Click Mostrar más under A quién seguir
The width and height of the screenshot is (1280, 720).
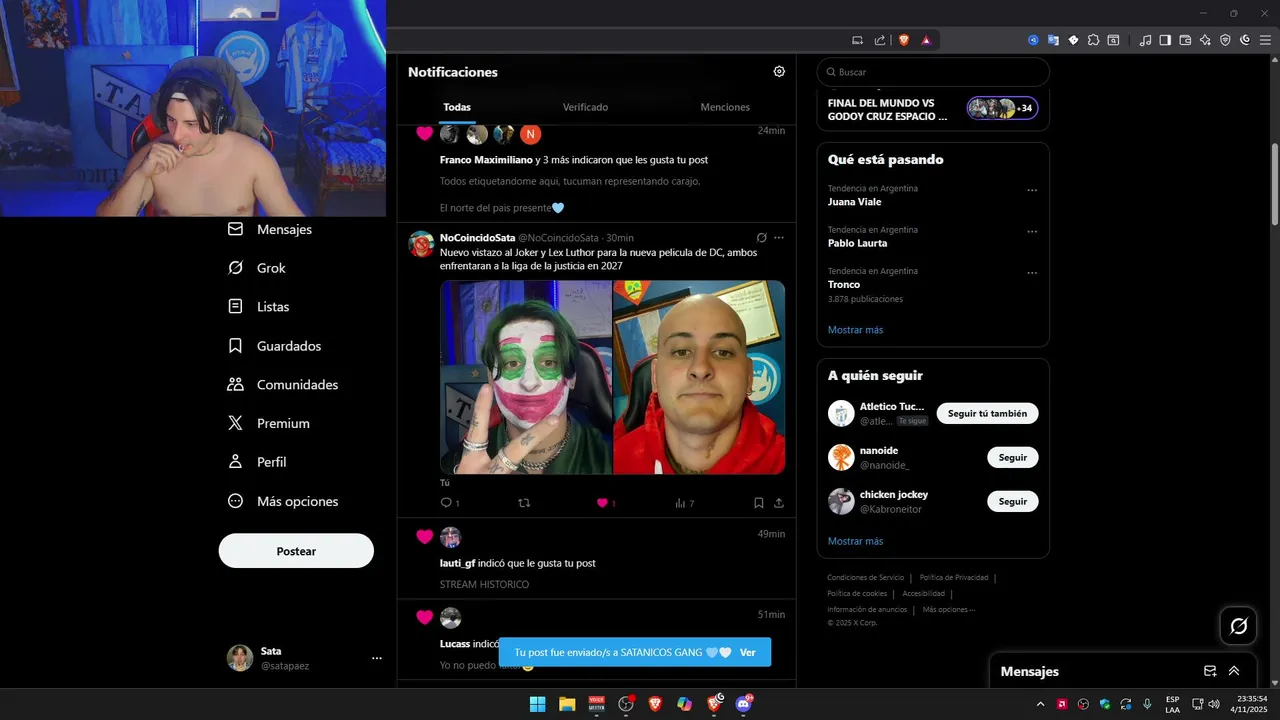pos(855,541)
